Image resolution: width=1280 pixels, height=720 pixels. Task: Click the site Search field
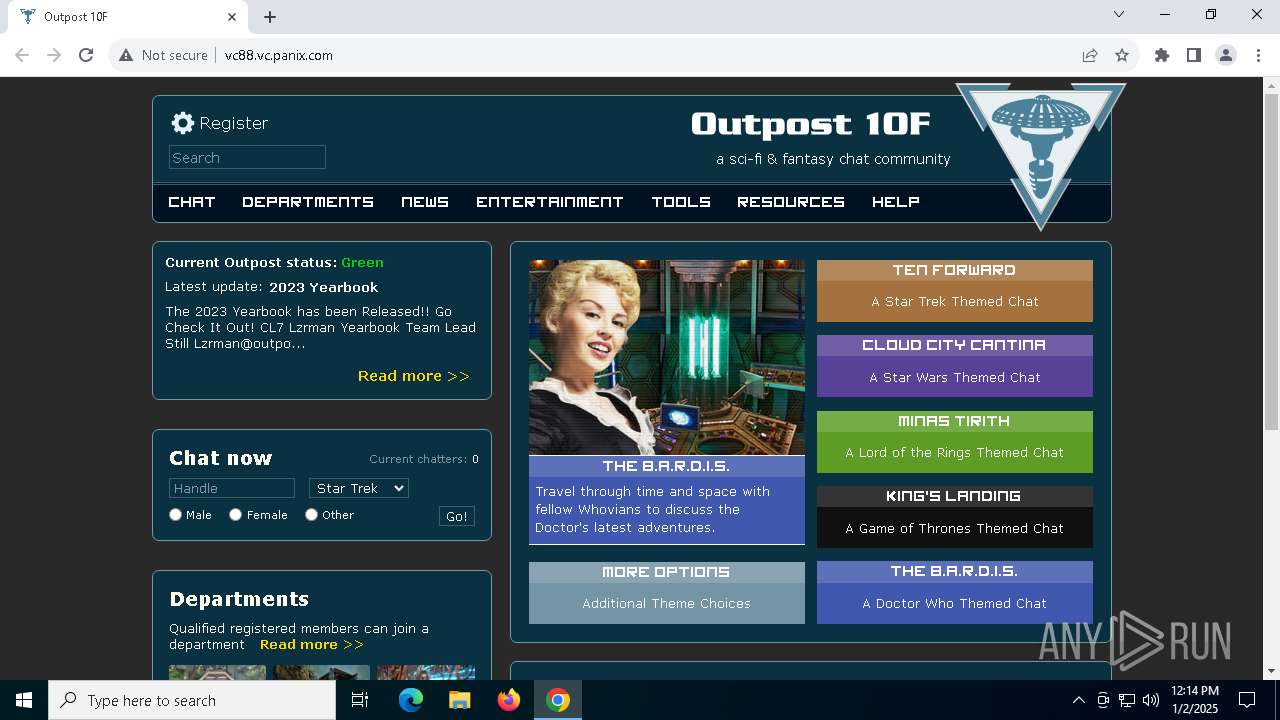pos(247,157)
